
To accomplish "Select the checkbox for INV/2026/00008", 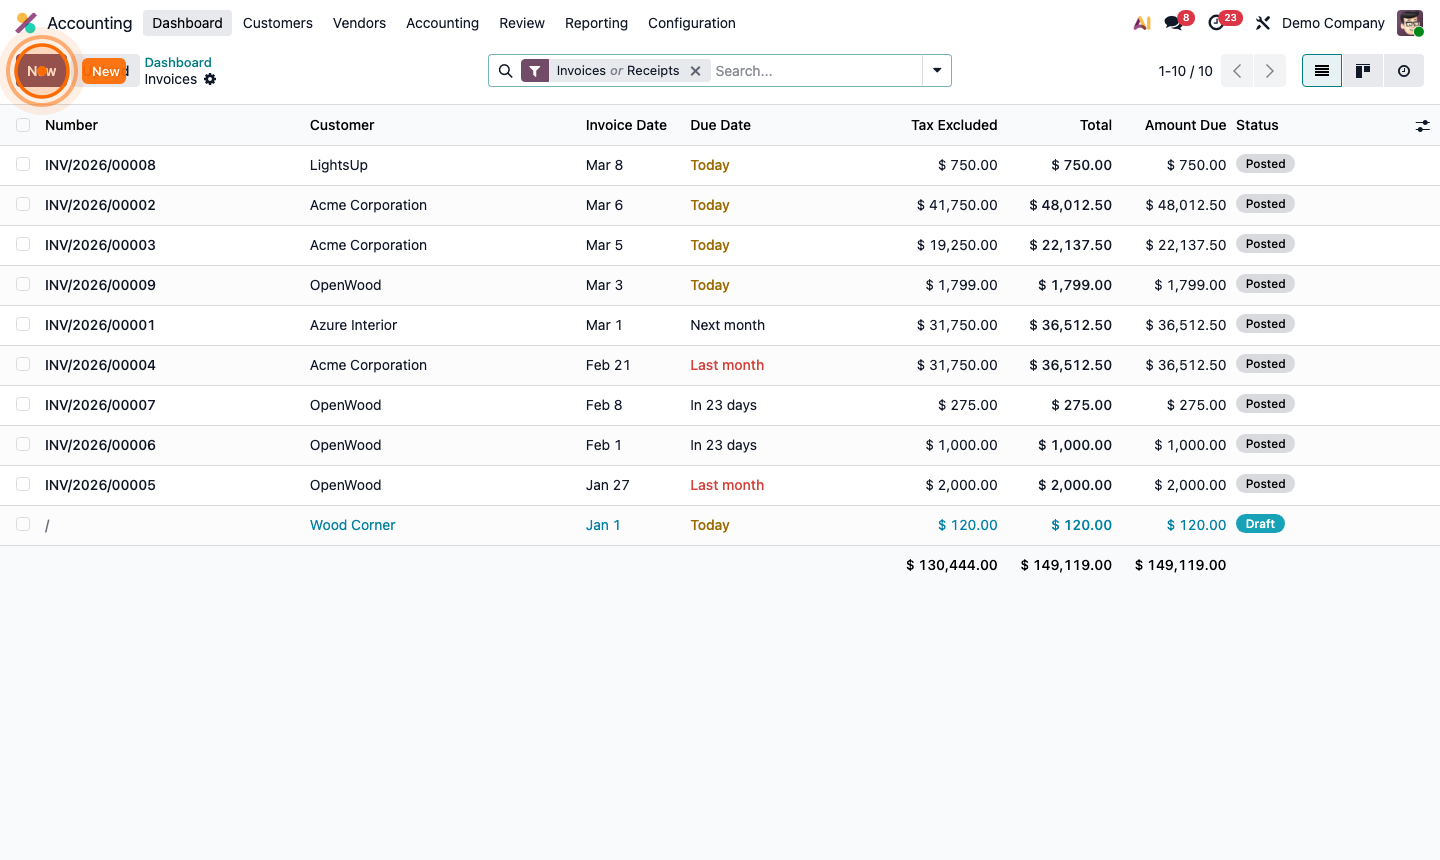I will tap(23, 164).
